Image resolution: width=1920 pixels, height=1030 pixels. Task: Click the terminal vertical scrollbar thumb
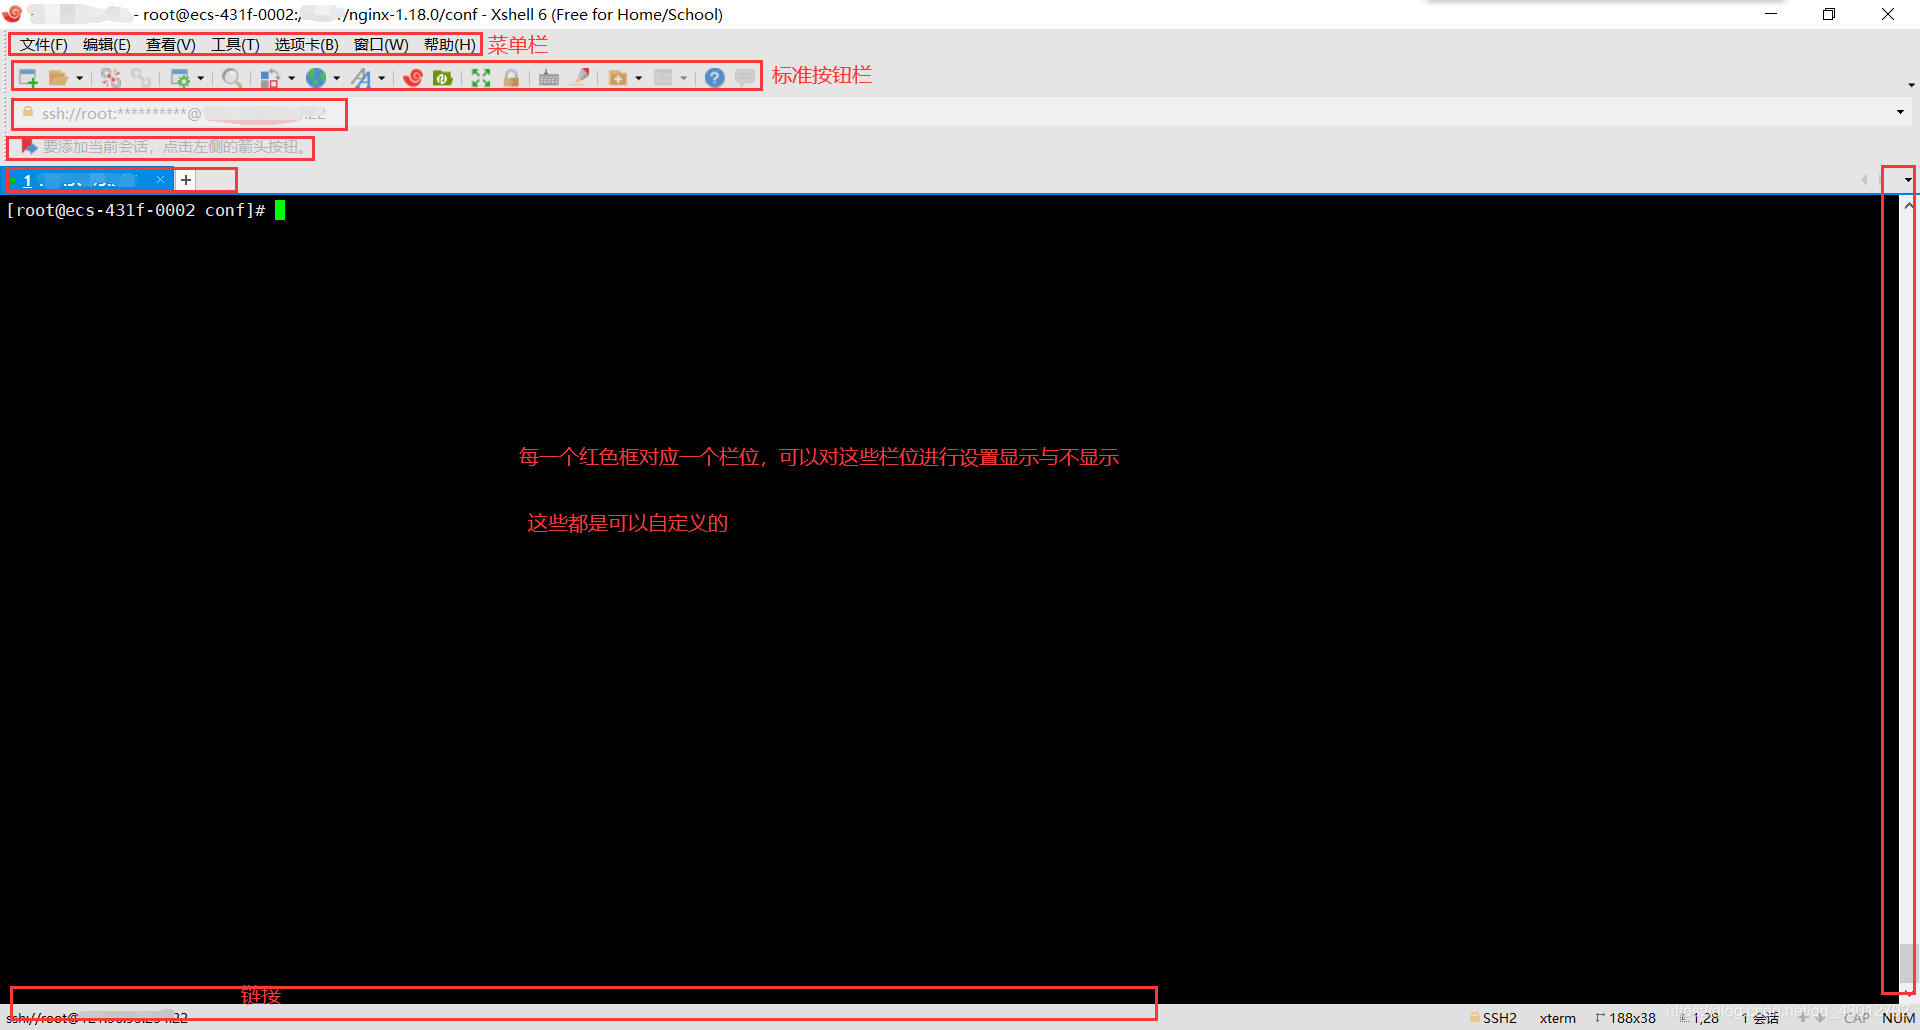pos(1909,964)
